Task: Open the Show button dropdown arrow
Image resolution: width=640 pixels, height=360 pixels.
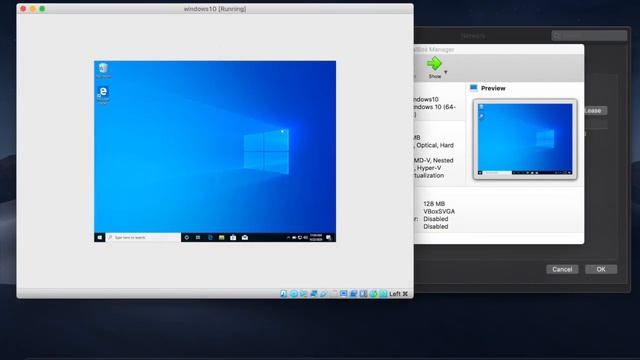Action: point(446,72)
